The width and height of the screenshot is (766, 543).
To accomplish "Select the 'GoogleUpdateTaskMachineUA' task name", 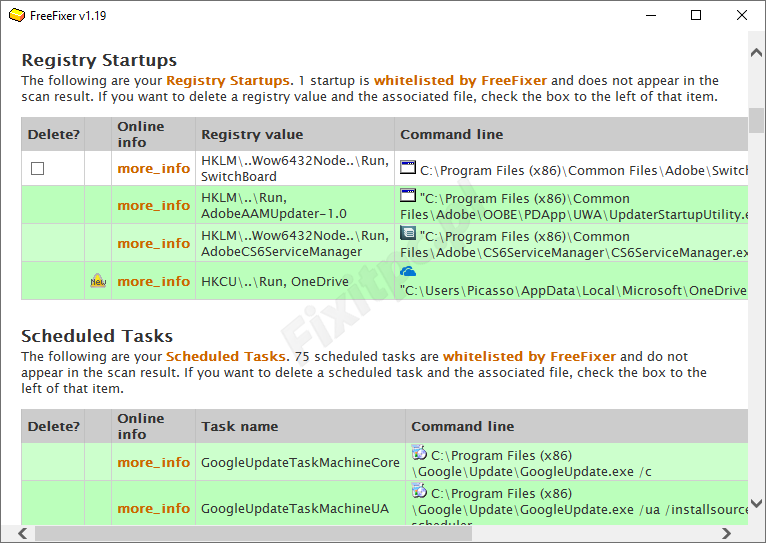I will 295,509.
